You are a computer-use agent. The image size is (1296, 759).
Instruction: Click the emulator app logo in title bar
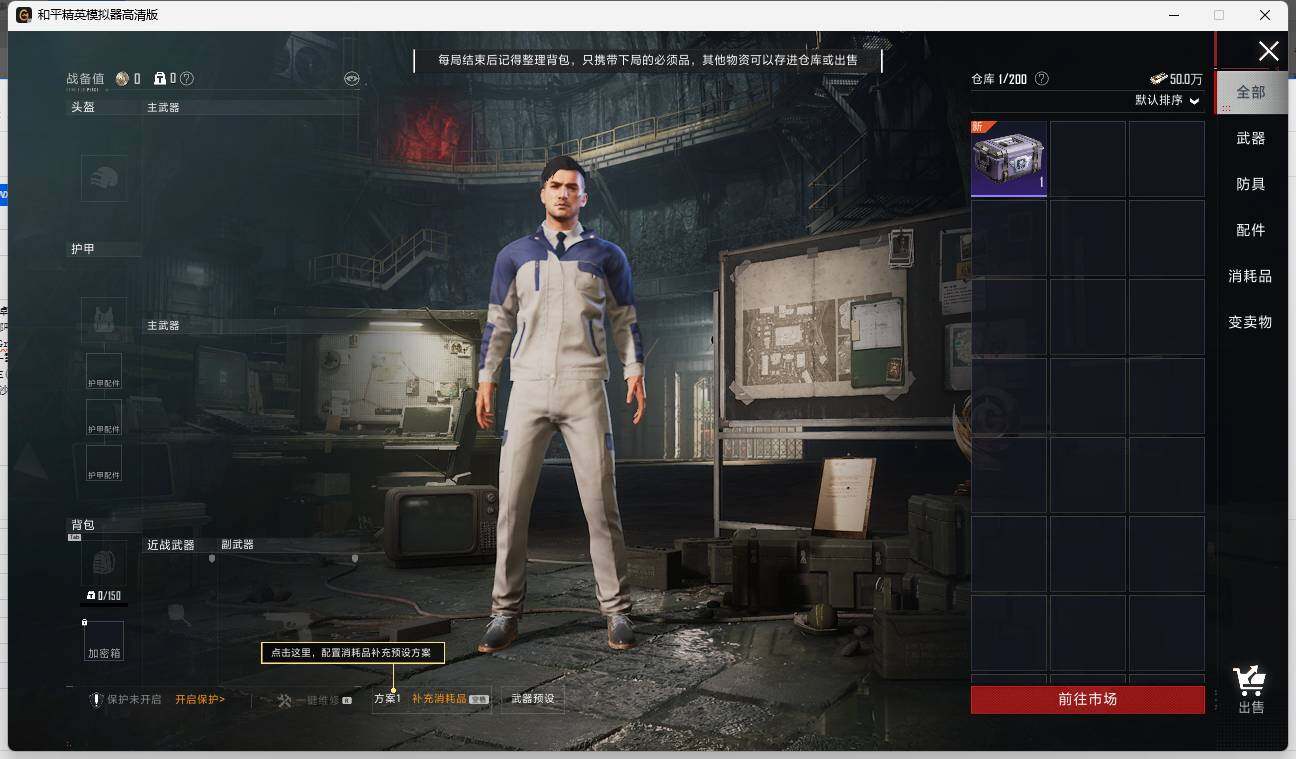coord(24,15)
